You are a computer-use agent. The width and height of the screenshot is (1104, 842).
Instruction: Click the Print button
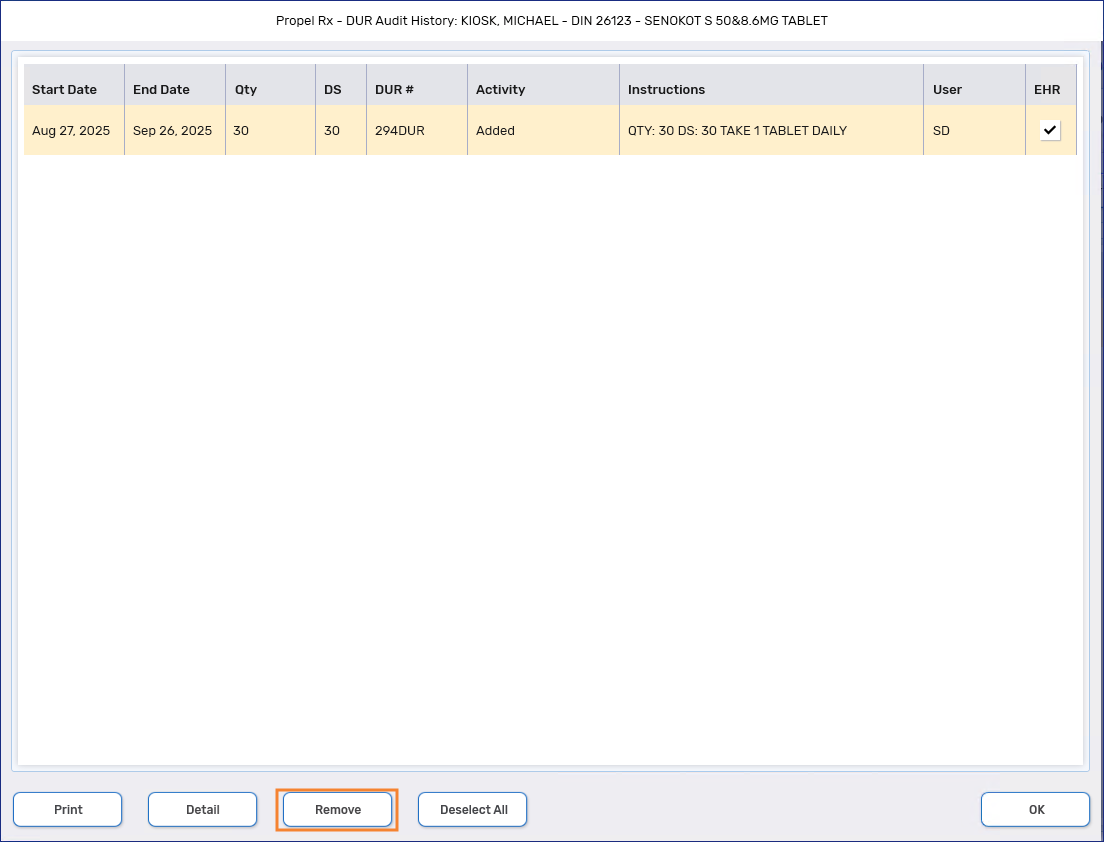[68, 810]
